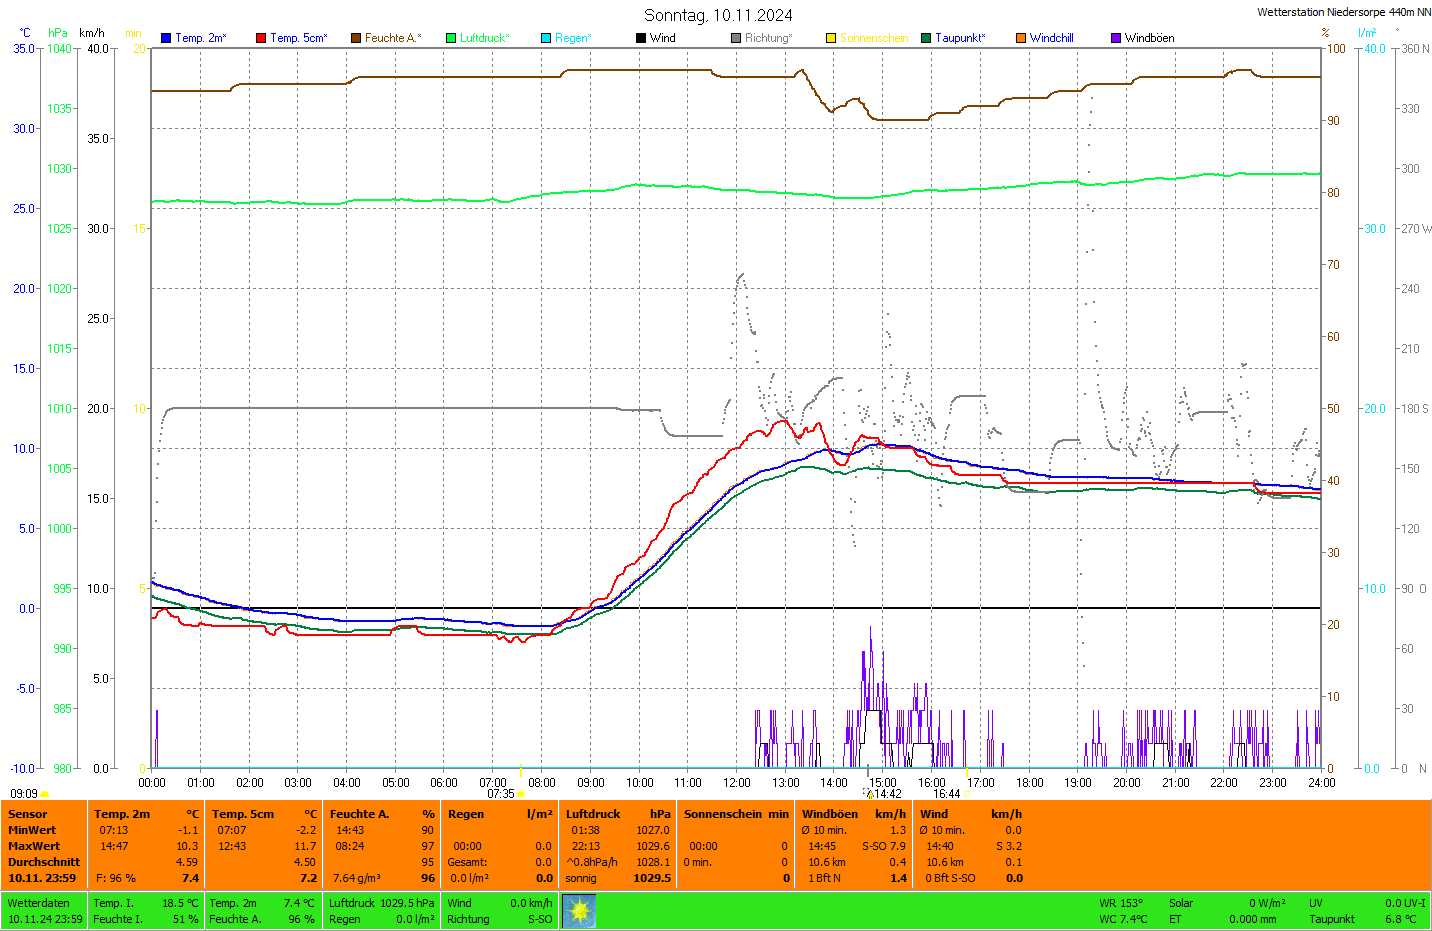Click the gray Richtung legend square
This screenshot has height=931, width=1432.
click(736, 38)
